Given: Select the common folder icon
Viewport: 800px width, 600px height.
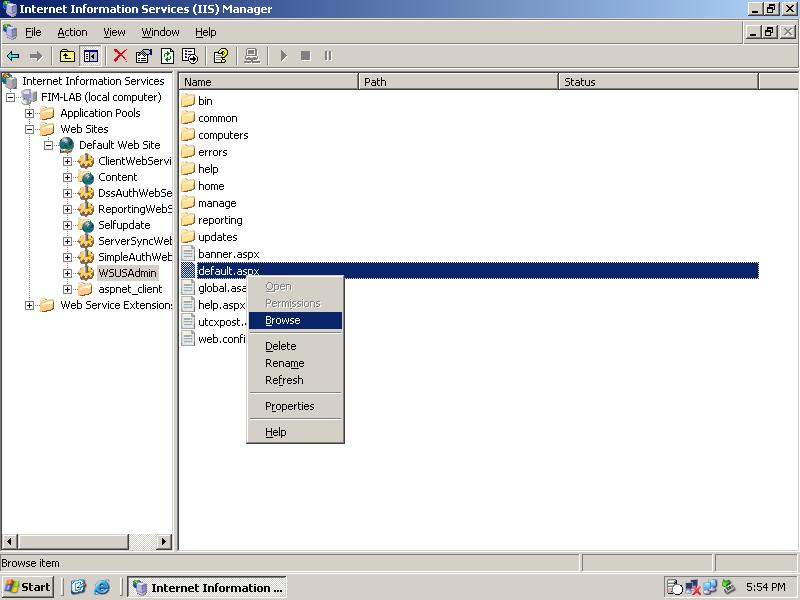Looking at the screenshot, I should coord(188,118).
